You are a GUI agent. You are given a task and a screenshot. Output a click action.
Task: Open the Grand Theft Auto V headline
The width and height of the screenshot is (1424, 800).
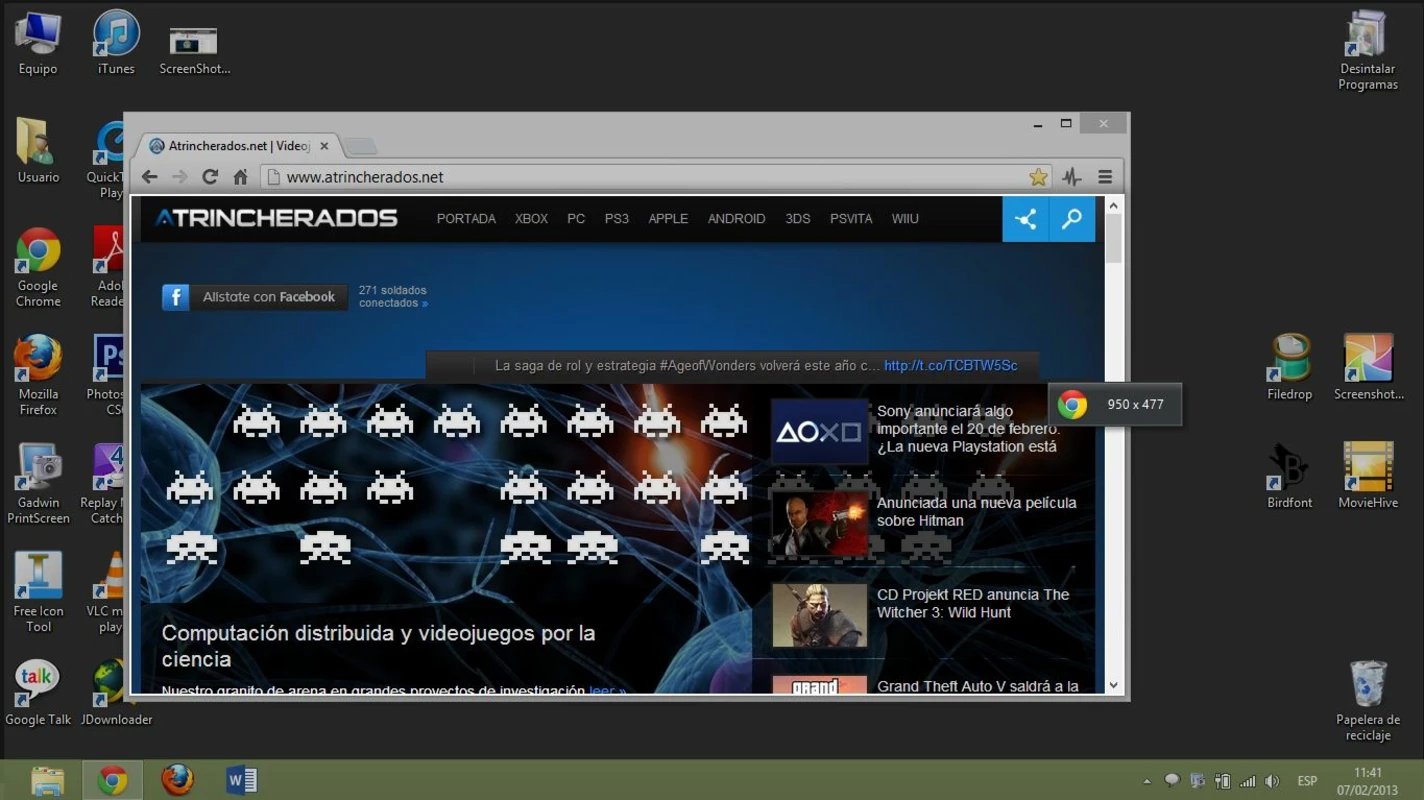tap(977, 686)
